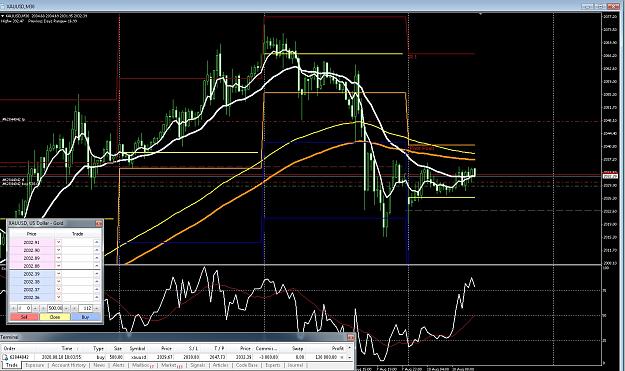
Task: Click the volume field showing 500.00
Action: (x=55, y=308)
